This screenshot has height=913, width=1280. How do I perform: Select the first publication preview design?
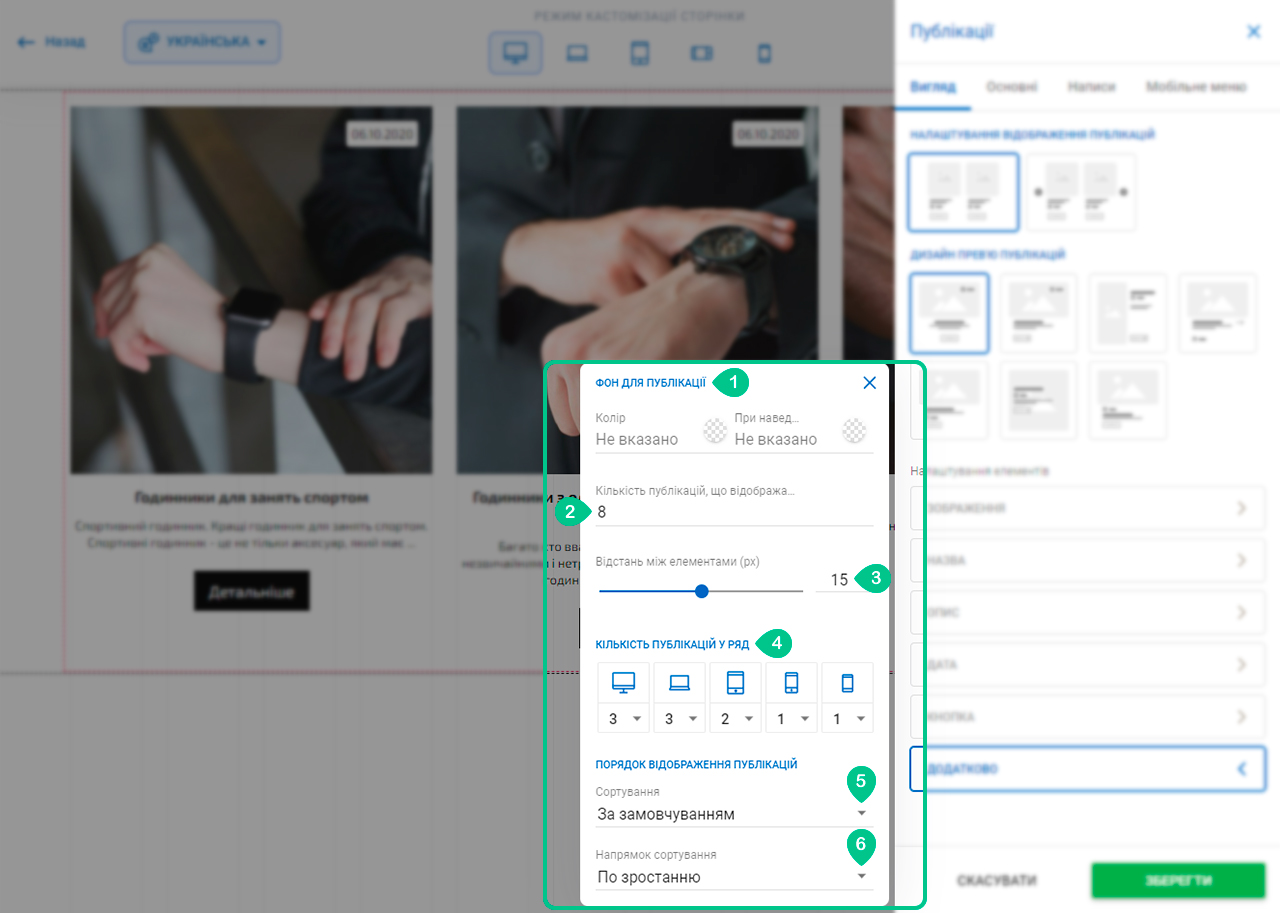coord(950,313)
